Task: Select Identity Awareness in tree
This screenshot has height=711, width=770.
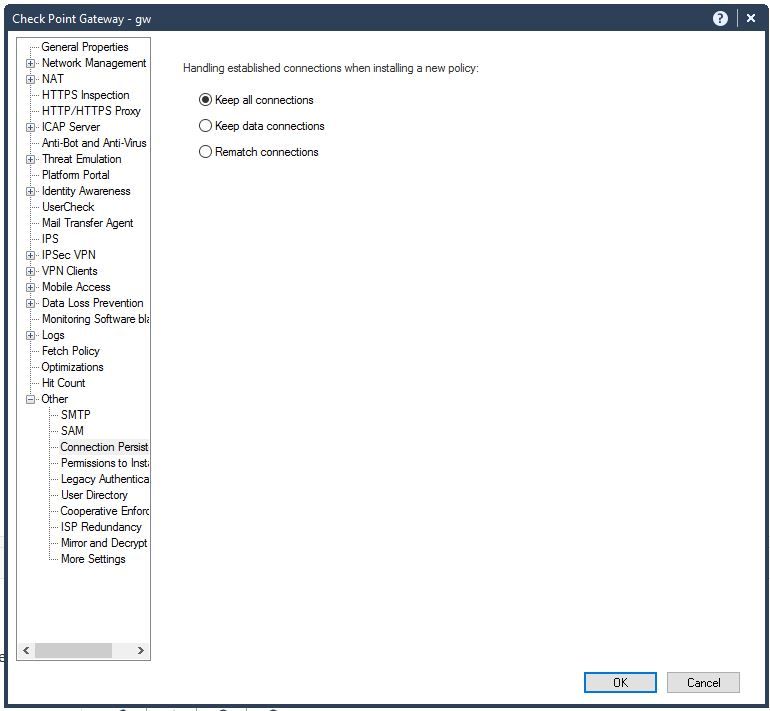Action: pos(86,191)
